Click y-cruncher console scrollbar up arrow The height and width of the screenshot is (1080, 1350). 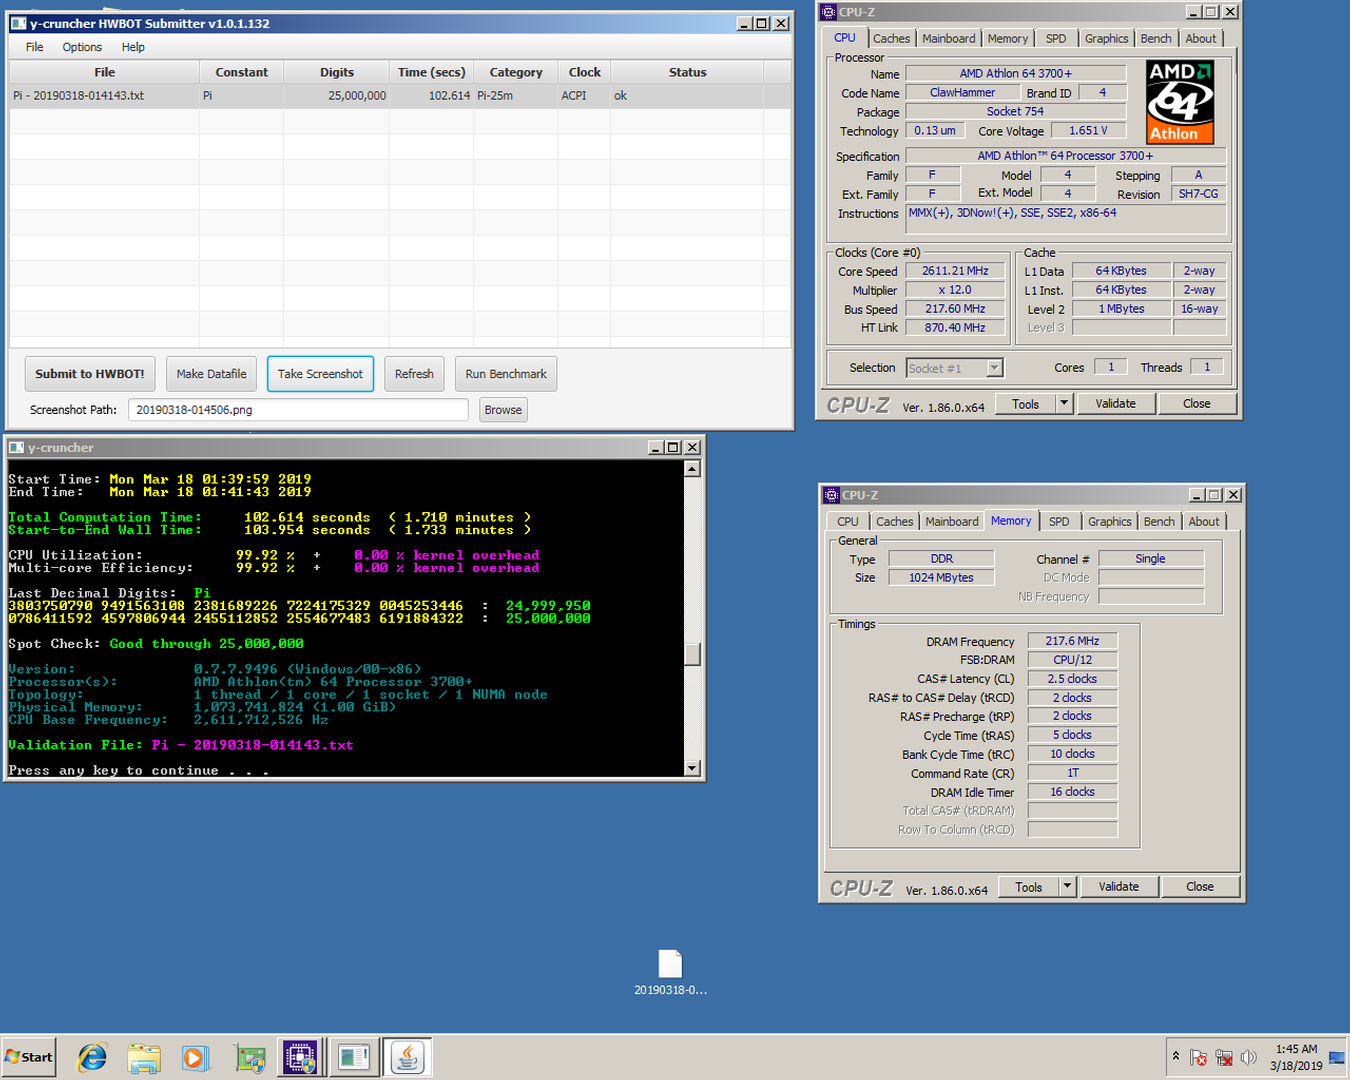(x=692, y=468)
